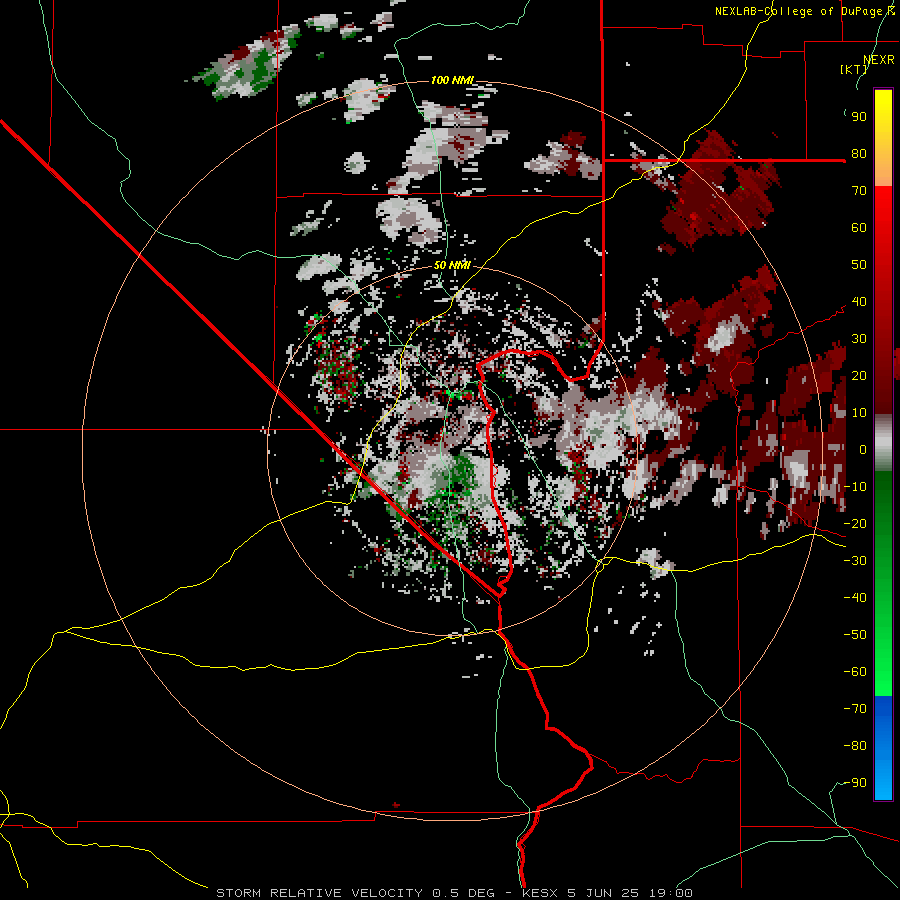Click the "40" value on the velocity scale

[859, 301]
